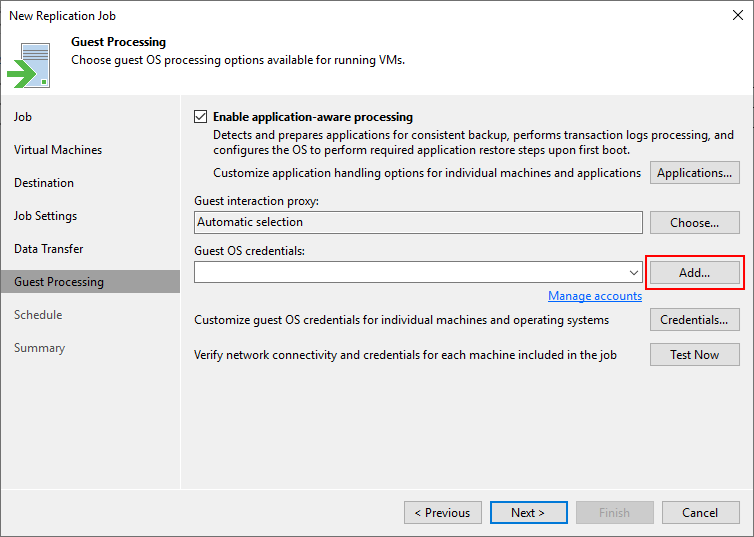Open the Job Settings step
Screen dimensions: 754x537
coord(45,216)
